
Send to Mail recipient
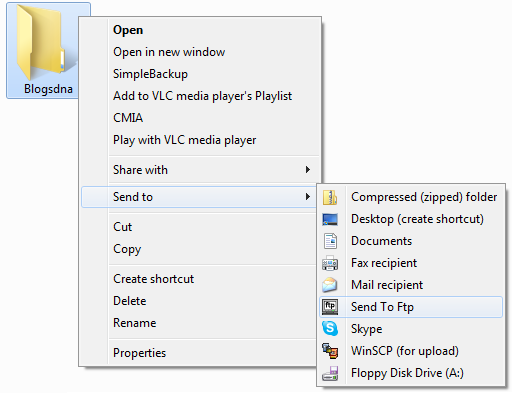tap(411, 285)
